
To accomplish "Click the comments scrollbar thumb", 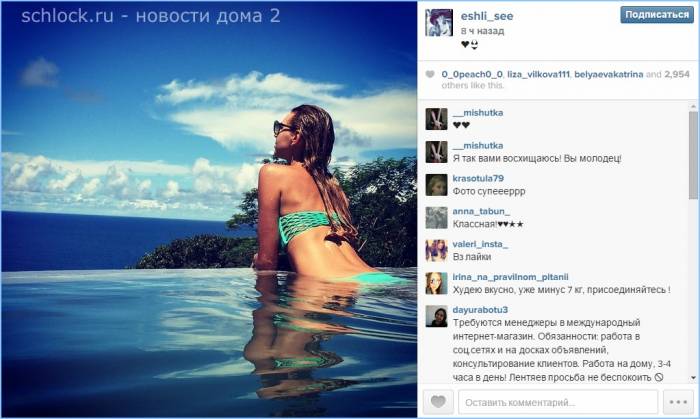I will (x=693, y=154).
